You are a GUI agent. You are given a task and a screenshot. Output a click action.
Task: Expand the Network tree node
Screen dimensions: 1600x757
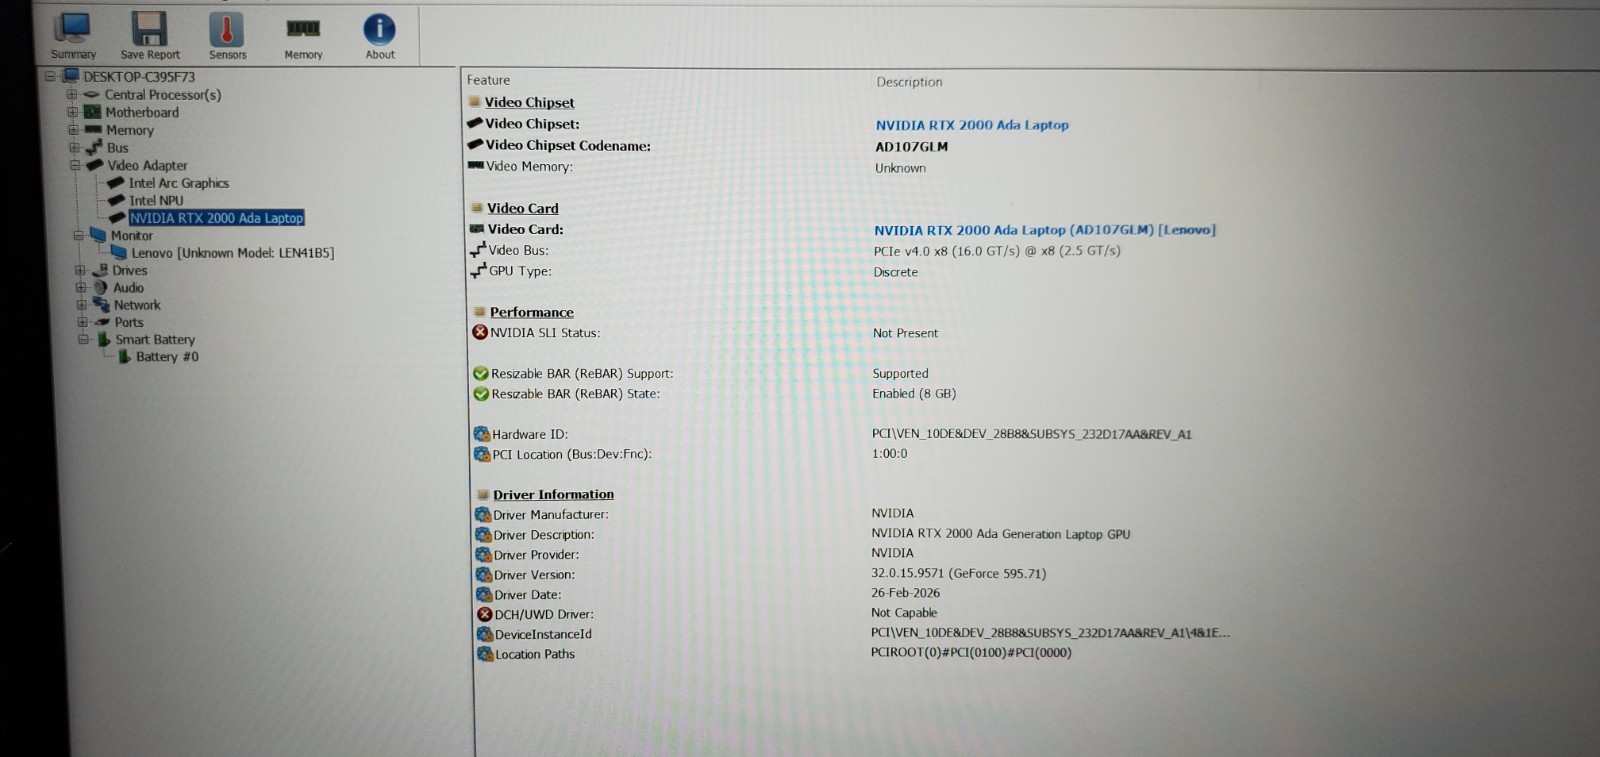coord(81,304)
